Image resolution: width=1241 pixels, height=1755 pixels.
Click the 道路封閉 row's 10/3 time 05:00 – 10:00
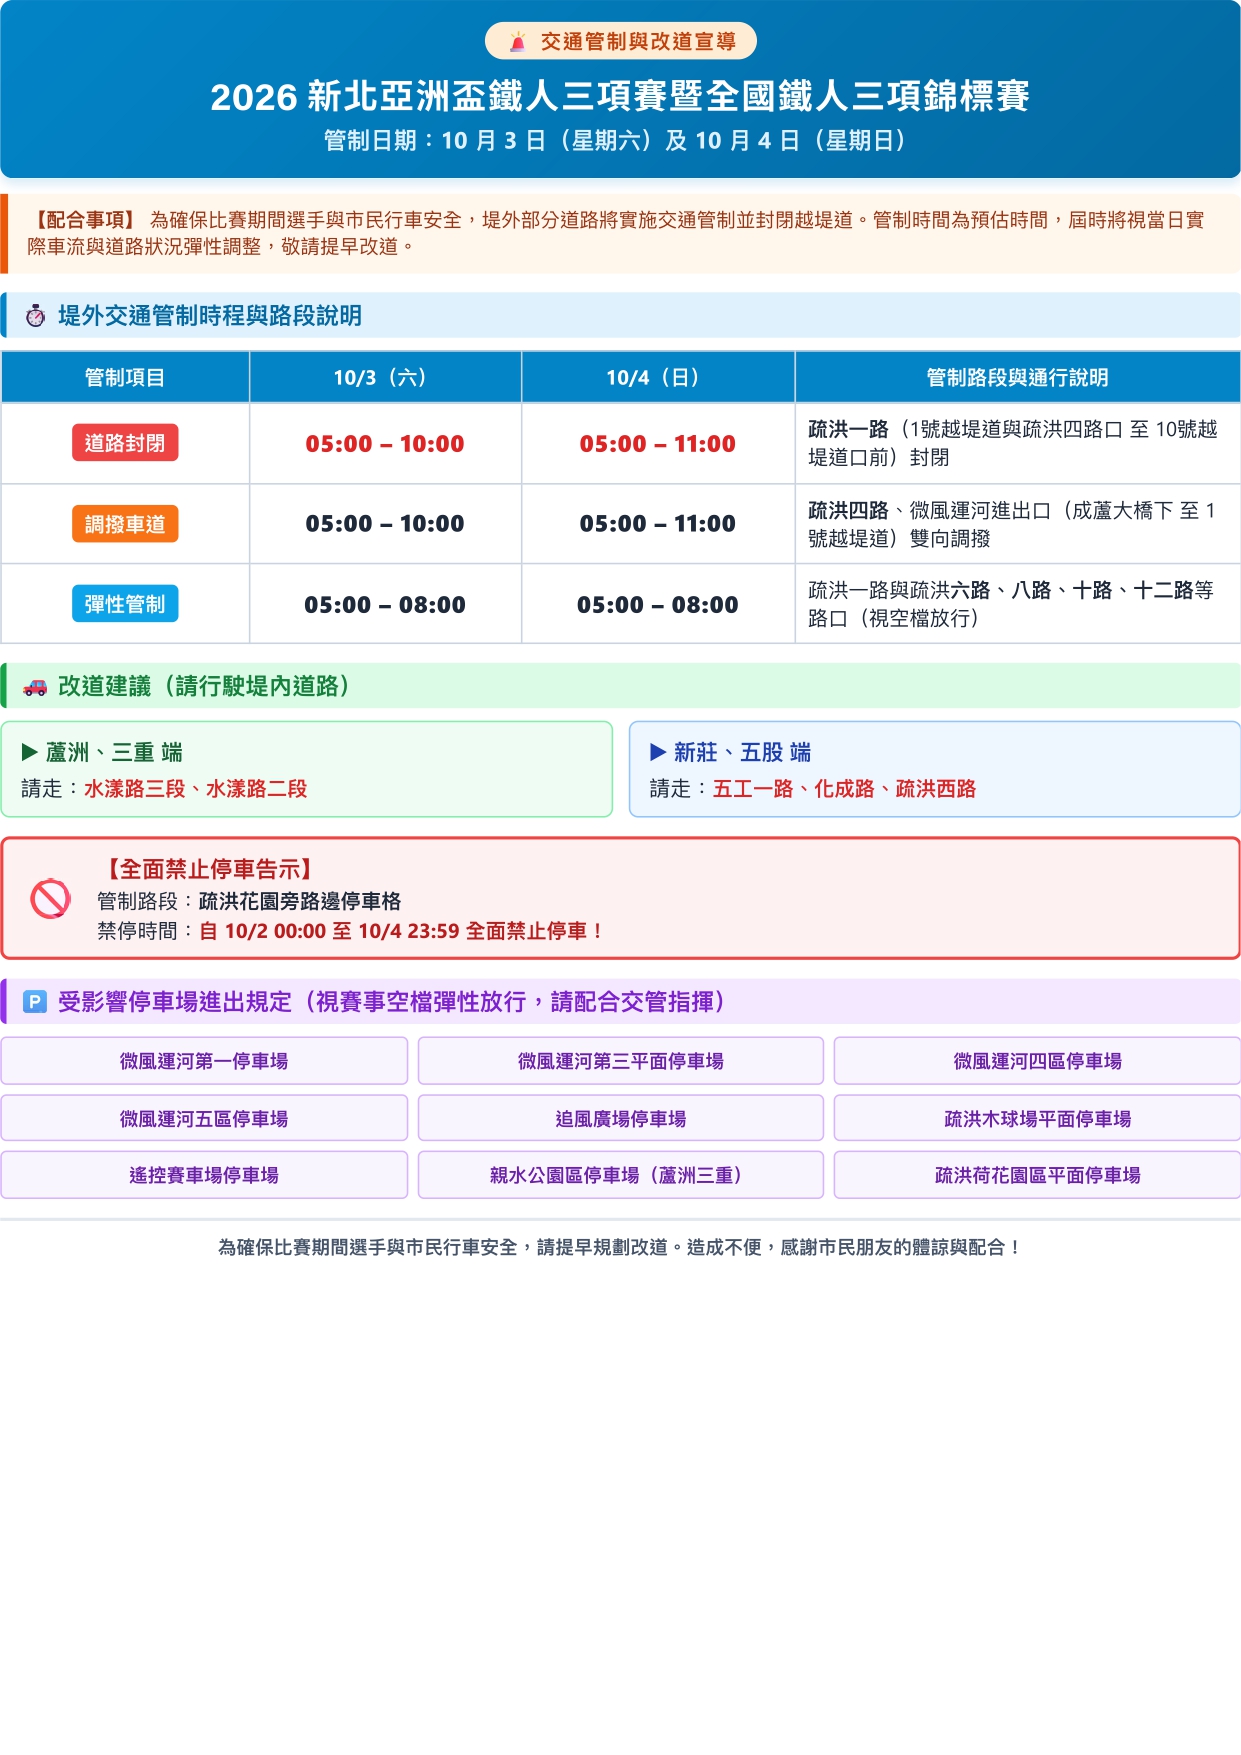click(x=385, y=444)
